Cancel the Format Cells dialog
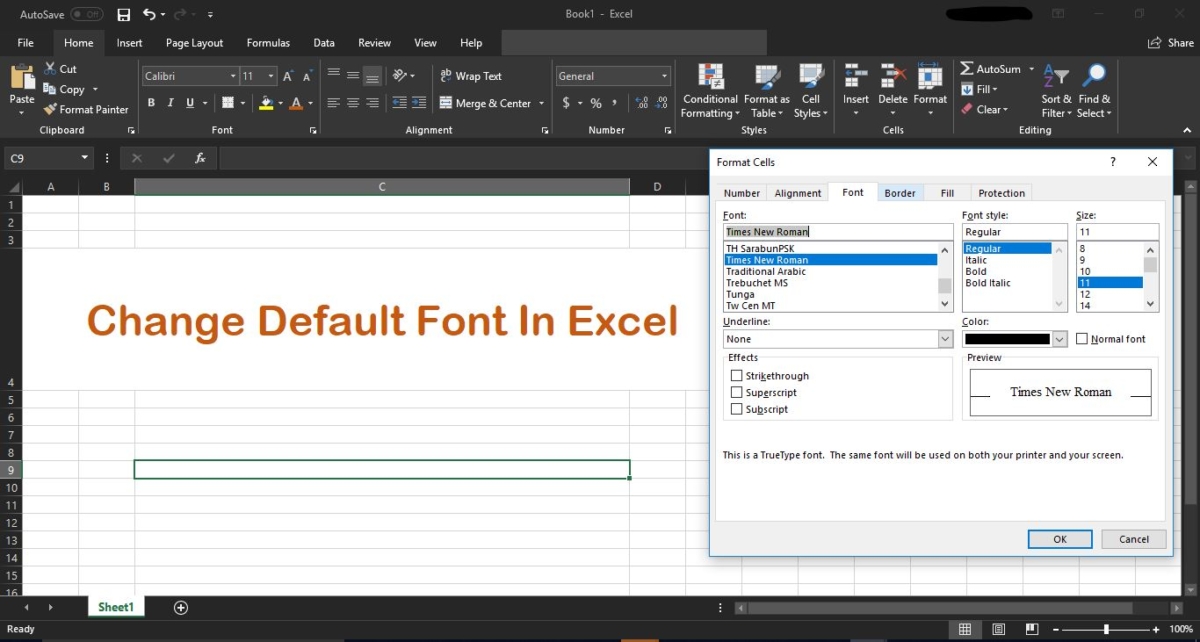The height and width of the screenshot is (642, 1200). (x=1133, y=538)
